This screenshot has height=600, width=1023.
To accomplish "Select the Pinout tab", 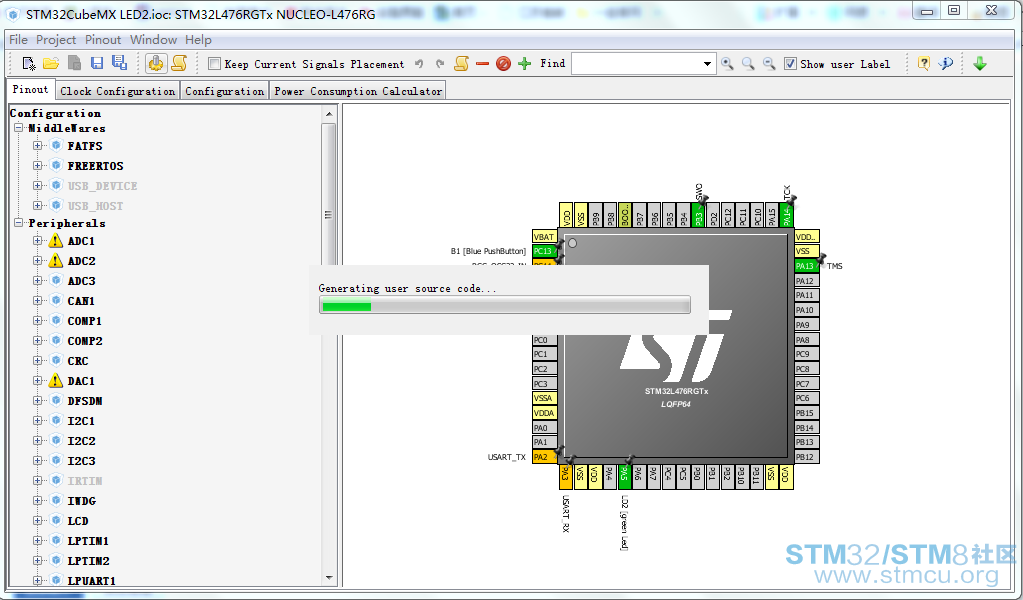I will point(31,89).
